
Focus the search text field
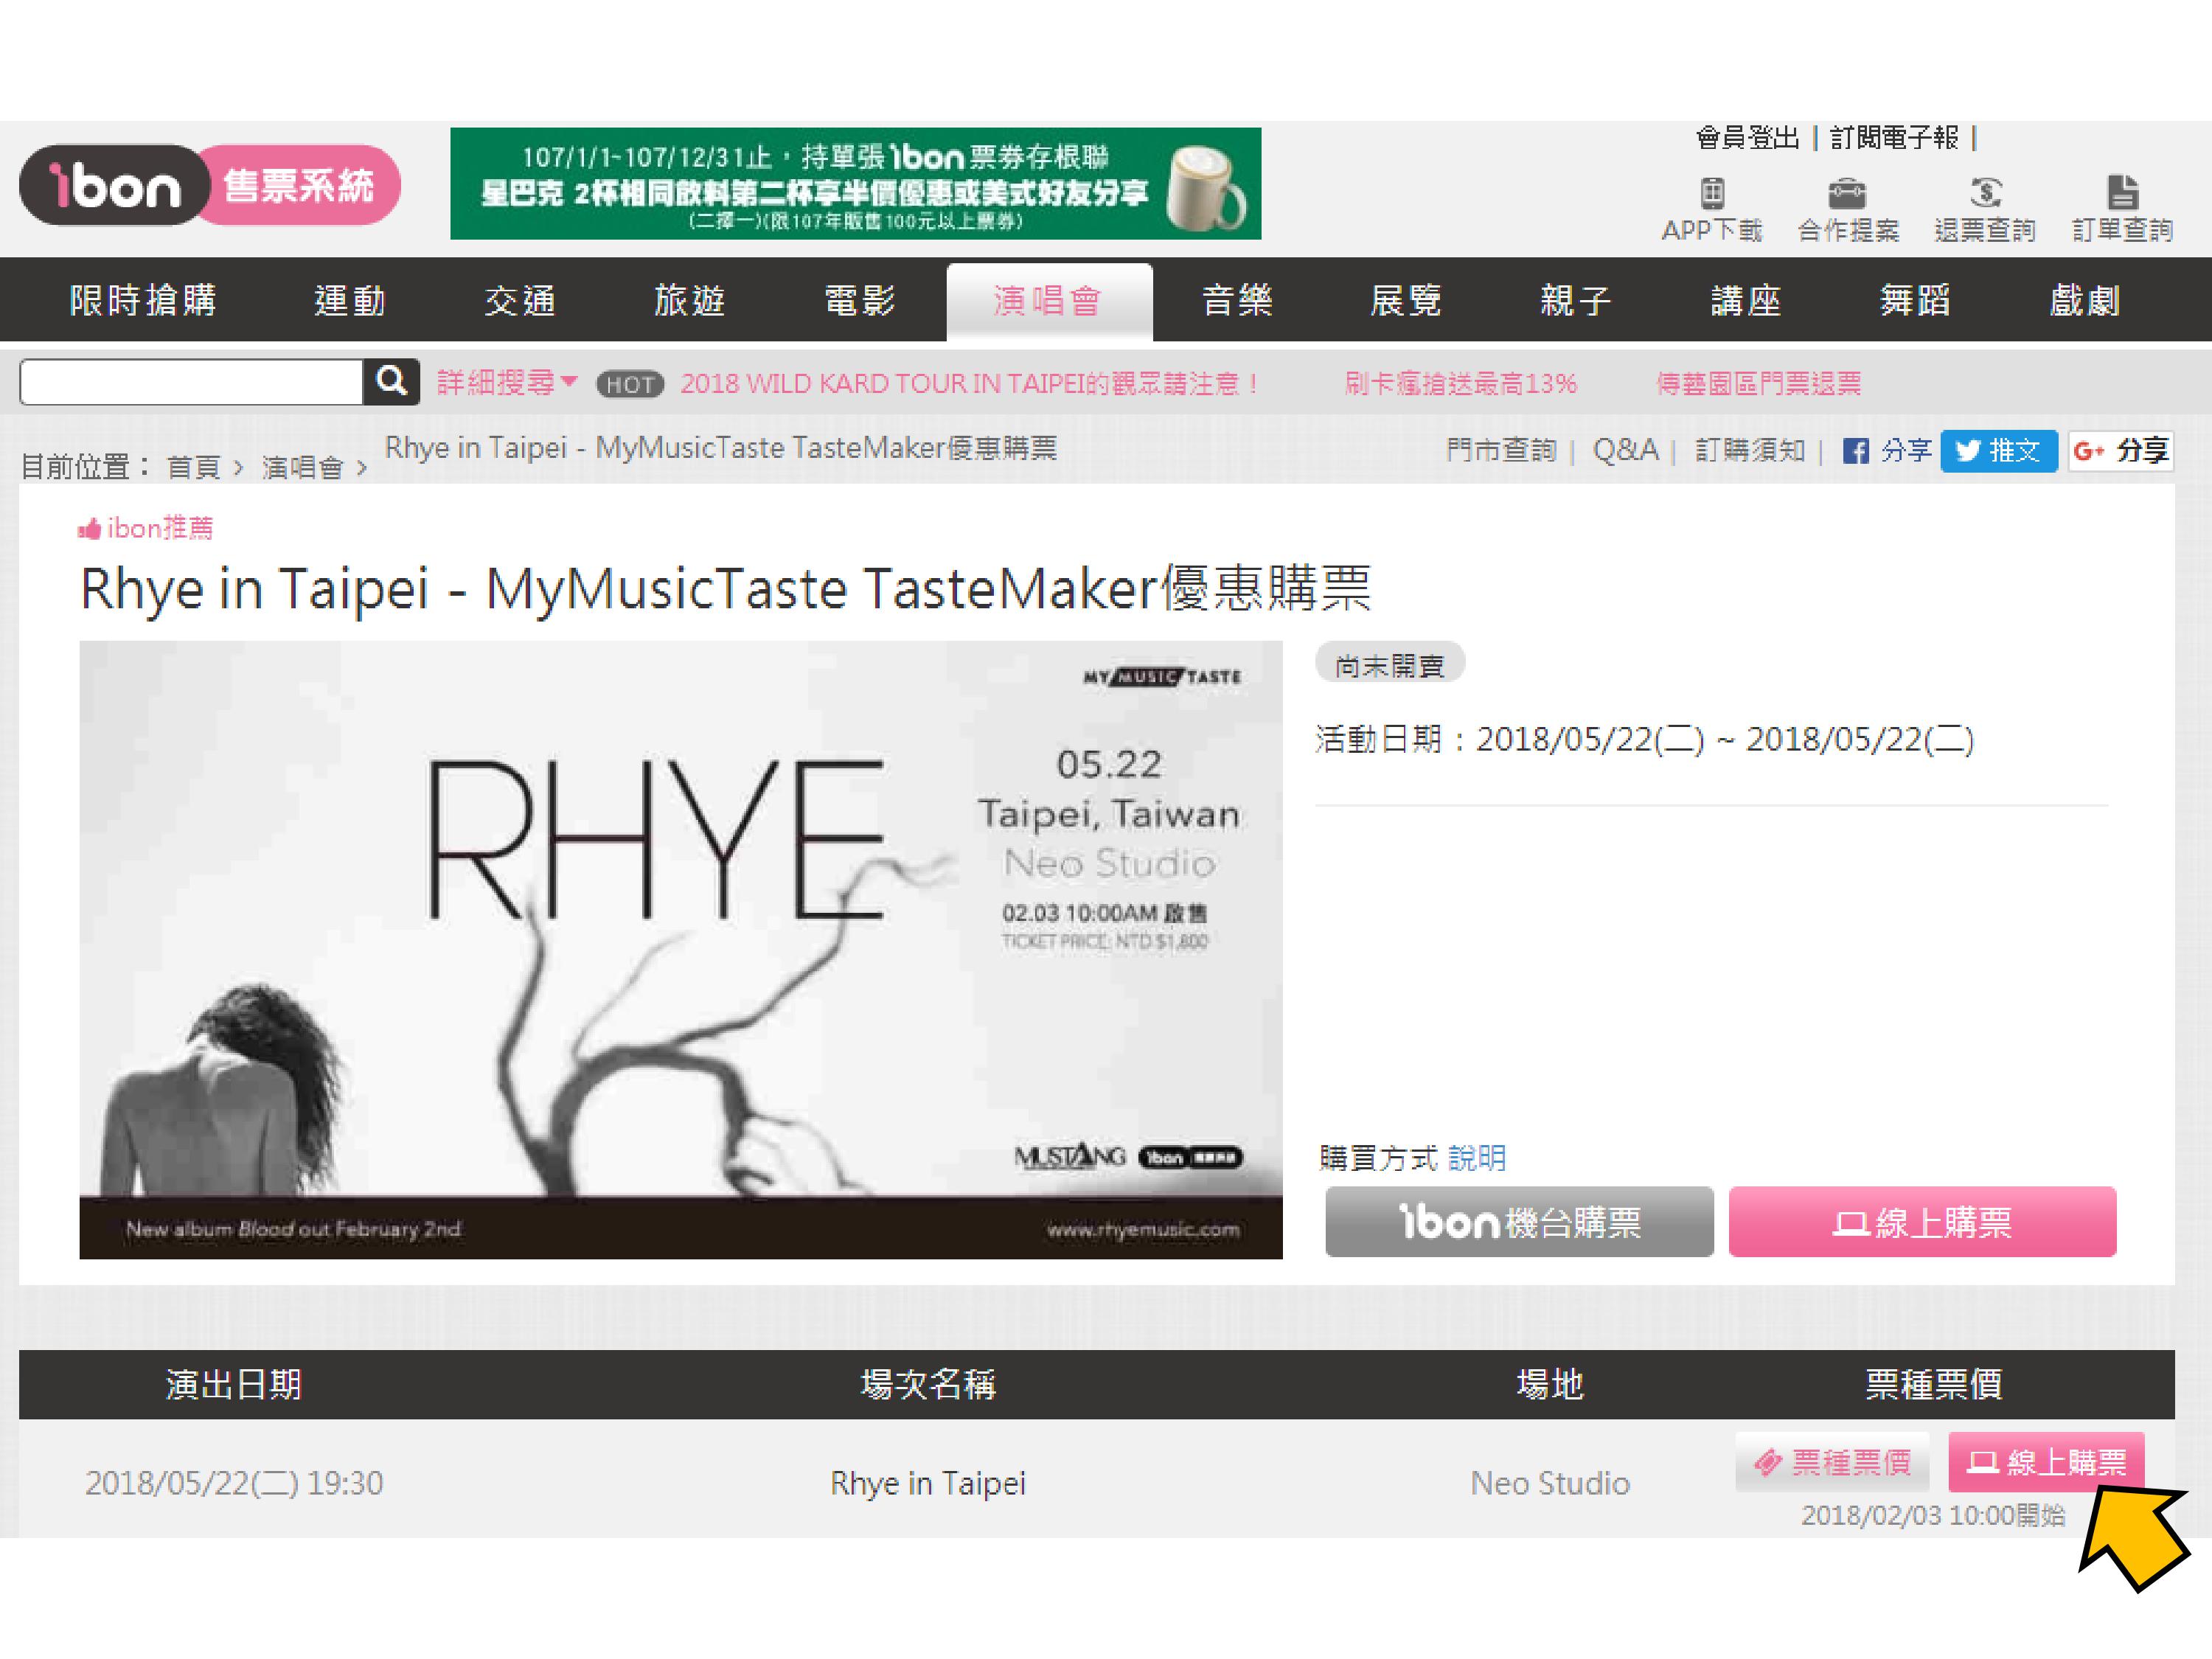tap(191, 383)
